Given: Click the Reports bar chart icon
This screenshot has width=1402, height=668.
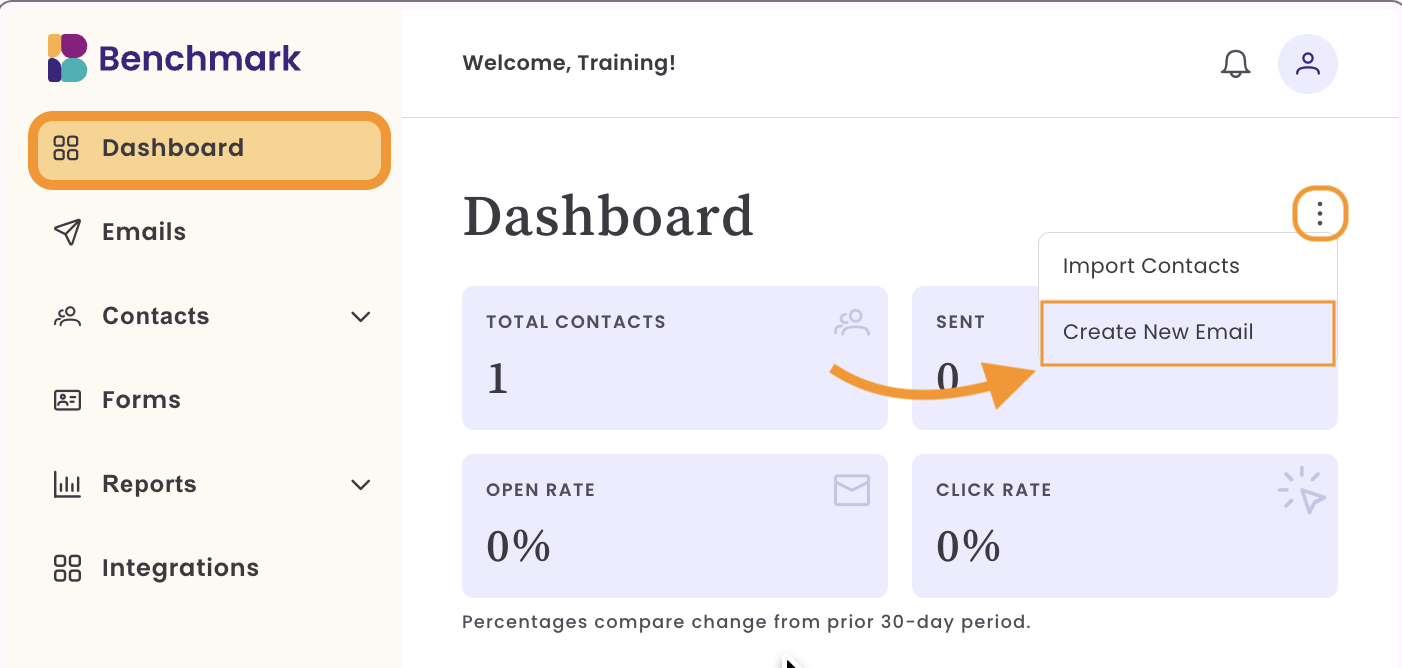Looking at the screenshot, I should point(66,484).
